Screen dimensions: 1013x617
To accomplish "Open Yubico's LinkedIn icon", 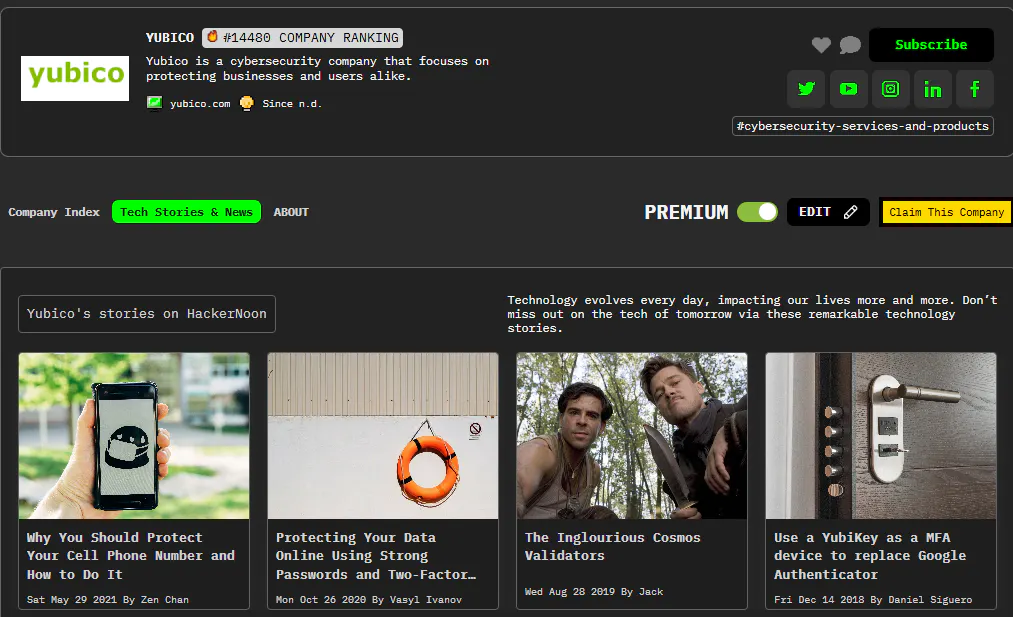I will (932, 89).
